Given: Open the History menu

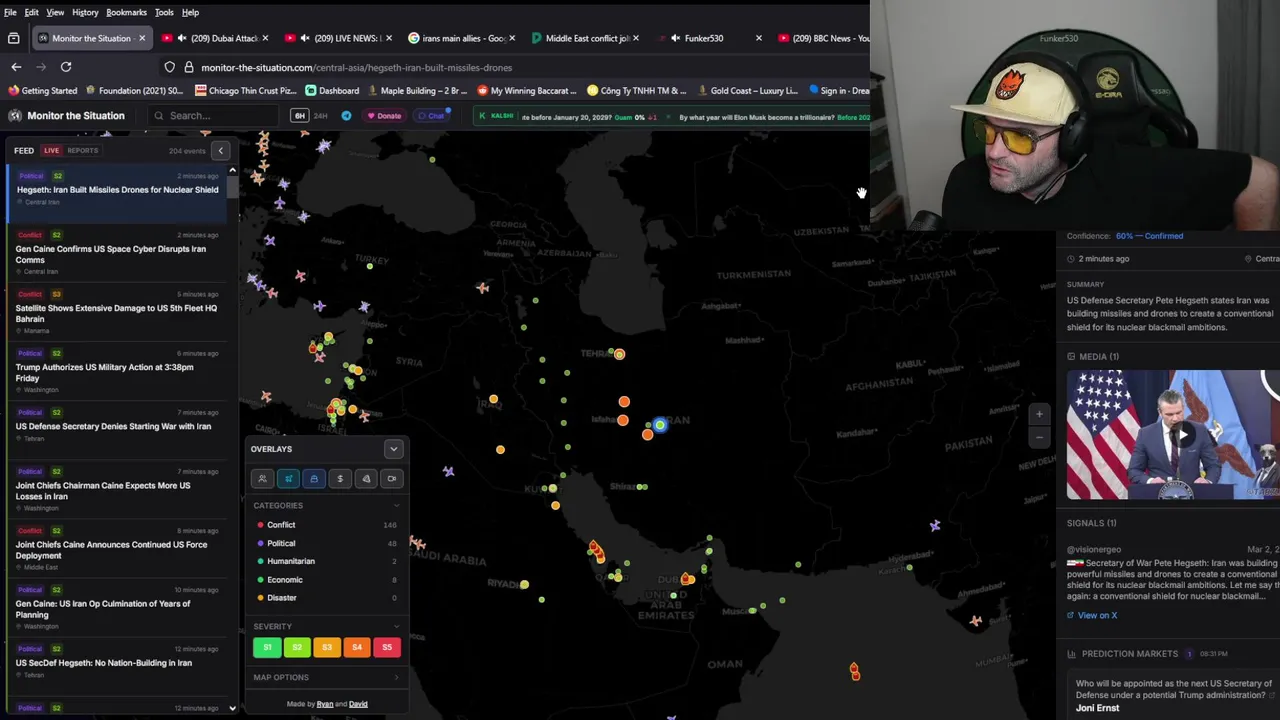Looking at the screenshot, I should (85, 12).
